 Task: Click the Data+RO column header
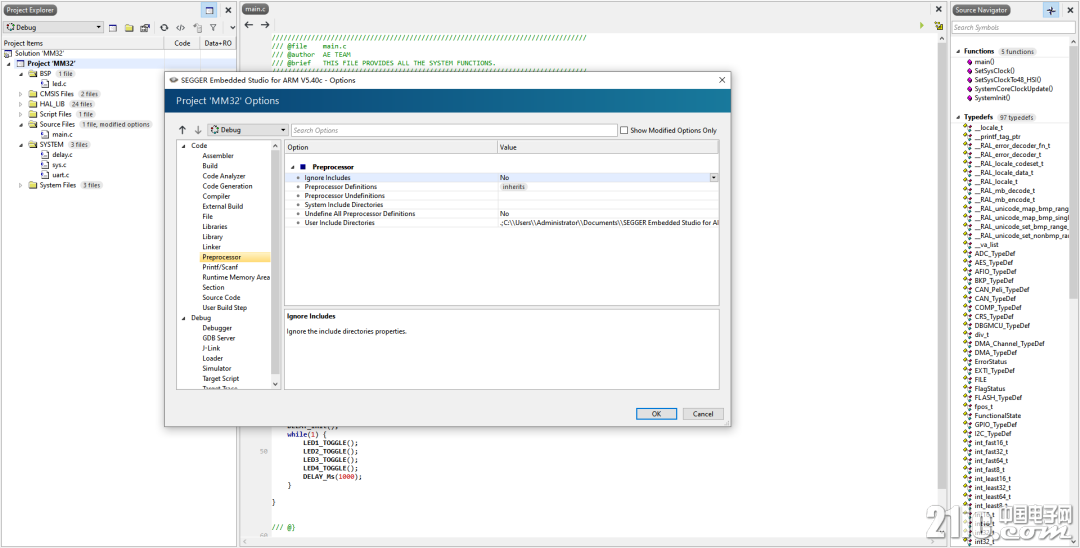(218, 43)
